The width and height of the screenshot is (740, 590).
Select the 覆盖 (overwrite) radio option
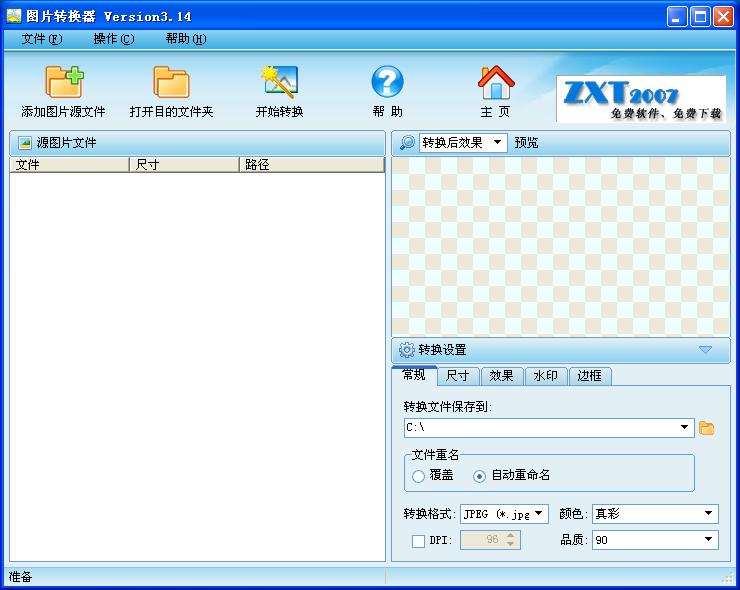[x=418, y=476]
